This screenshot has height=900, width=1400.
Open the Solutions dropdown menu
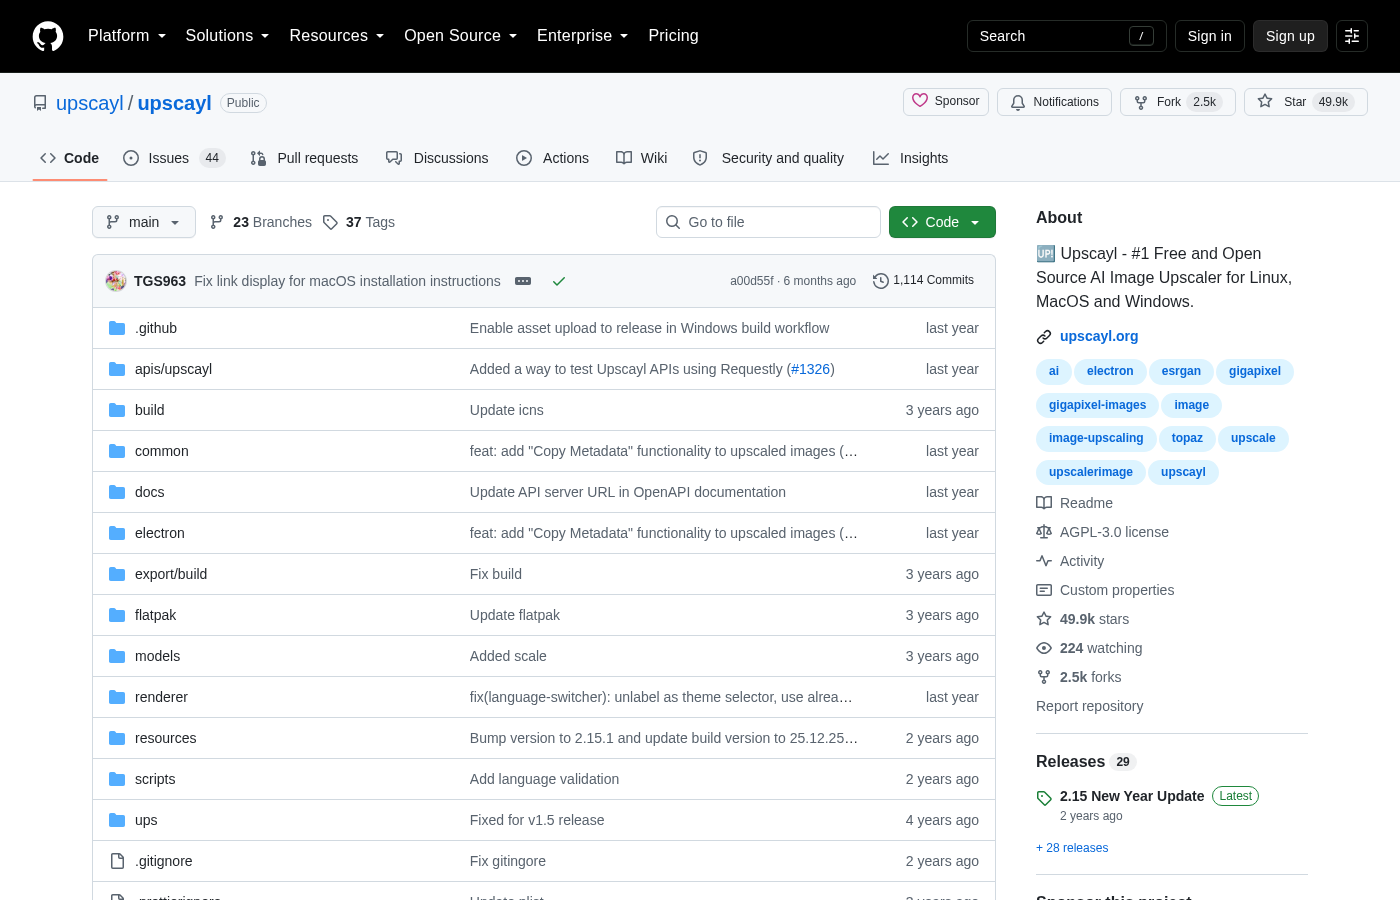click(x=228, y=36)
